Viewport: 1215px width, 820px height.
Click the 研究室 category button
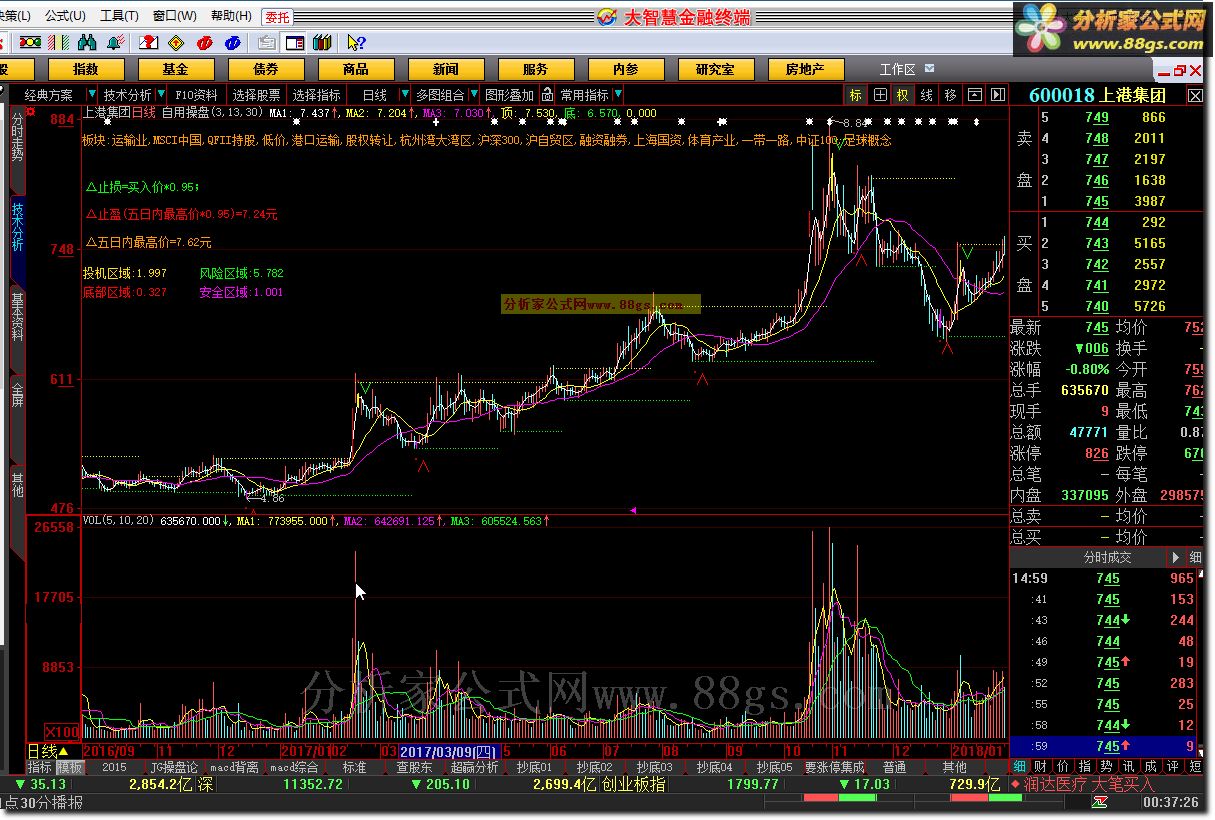[715, 69]
